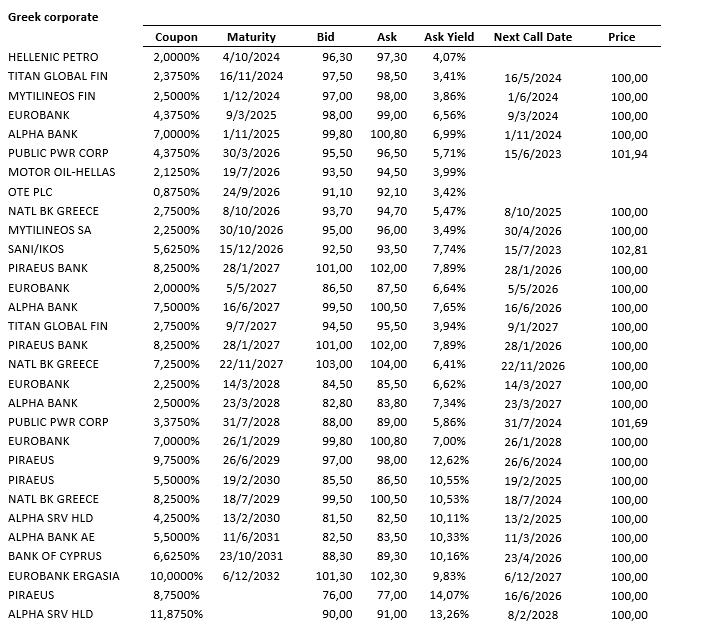Screen dimensions: 722x637
Task: Click the ALPHA BANK AE issuer cell
Action: click(x=53, y=537)
